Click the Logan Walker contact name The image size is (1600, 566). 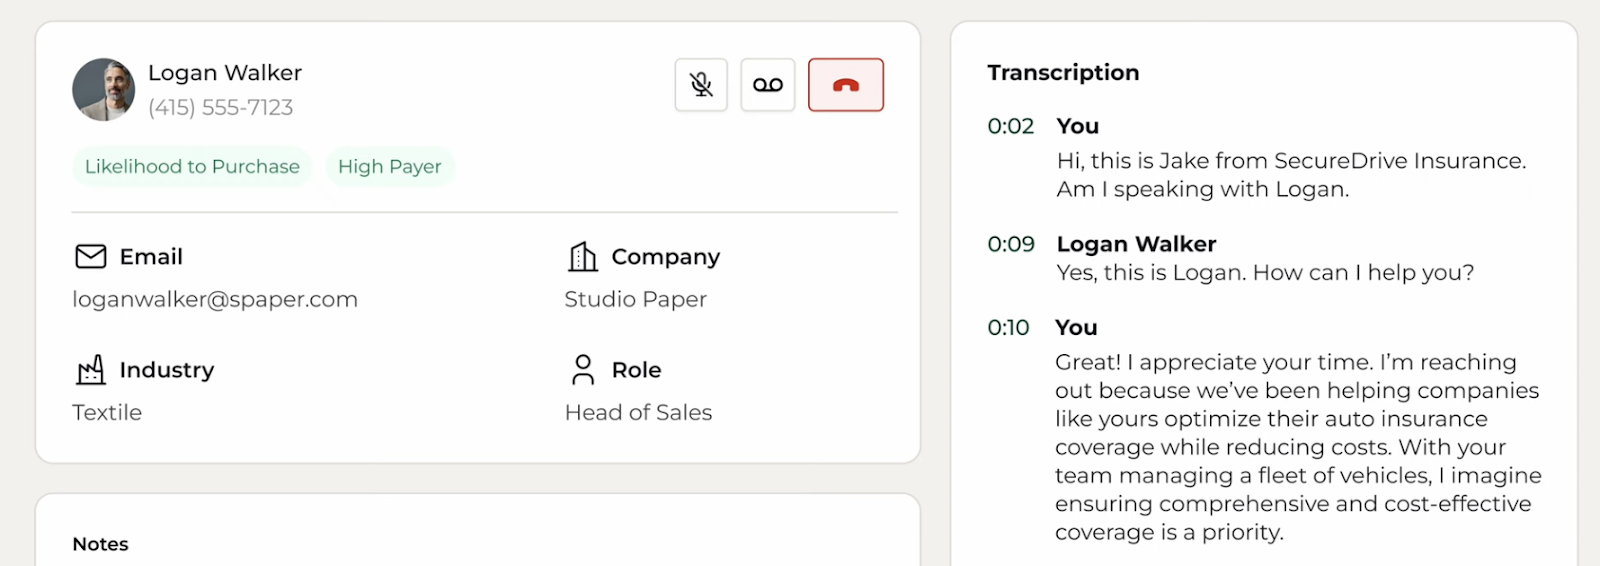225,73
